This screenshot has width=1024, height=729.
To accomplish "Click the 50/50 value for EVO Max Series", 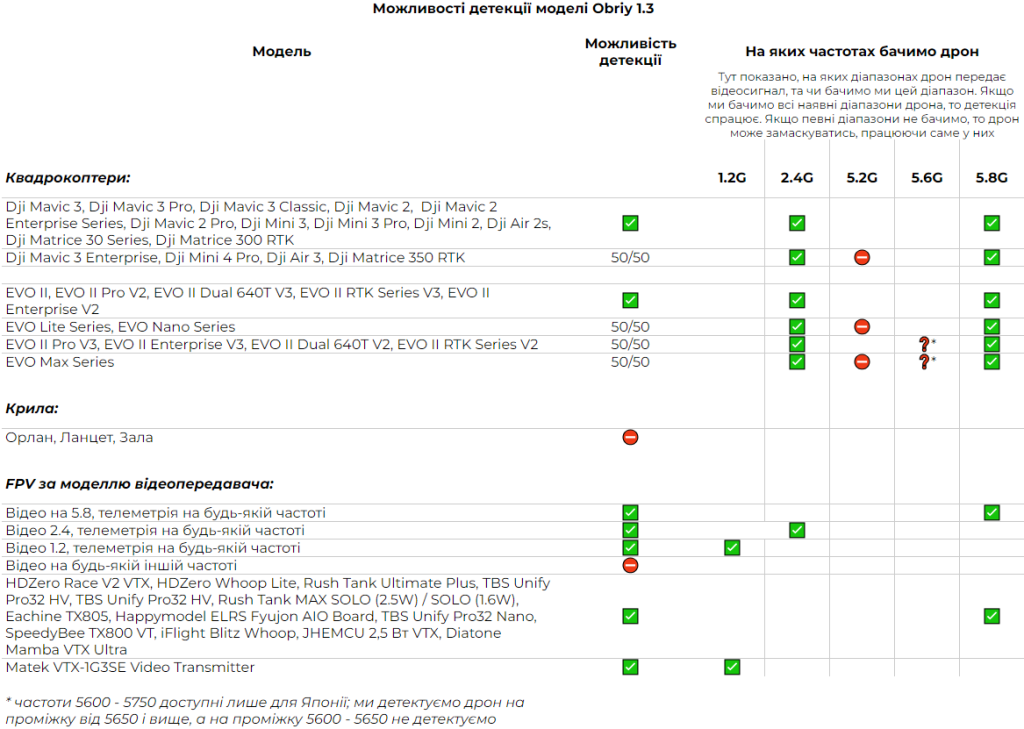I will [630, 361].
